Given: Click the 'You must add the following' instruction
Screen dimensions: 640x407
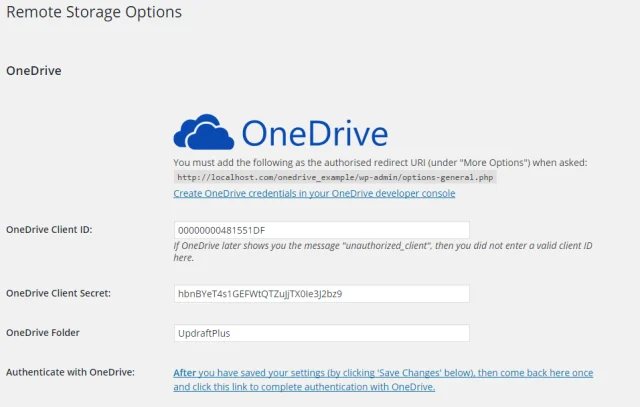Looking at the screenshot, I should (240, 162).
